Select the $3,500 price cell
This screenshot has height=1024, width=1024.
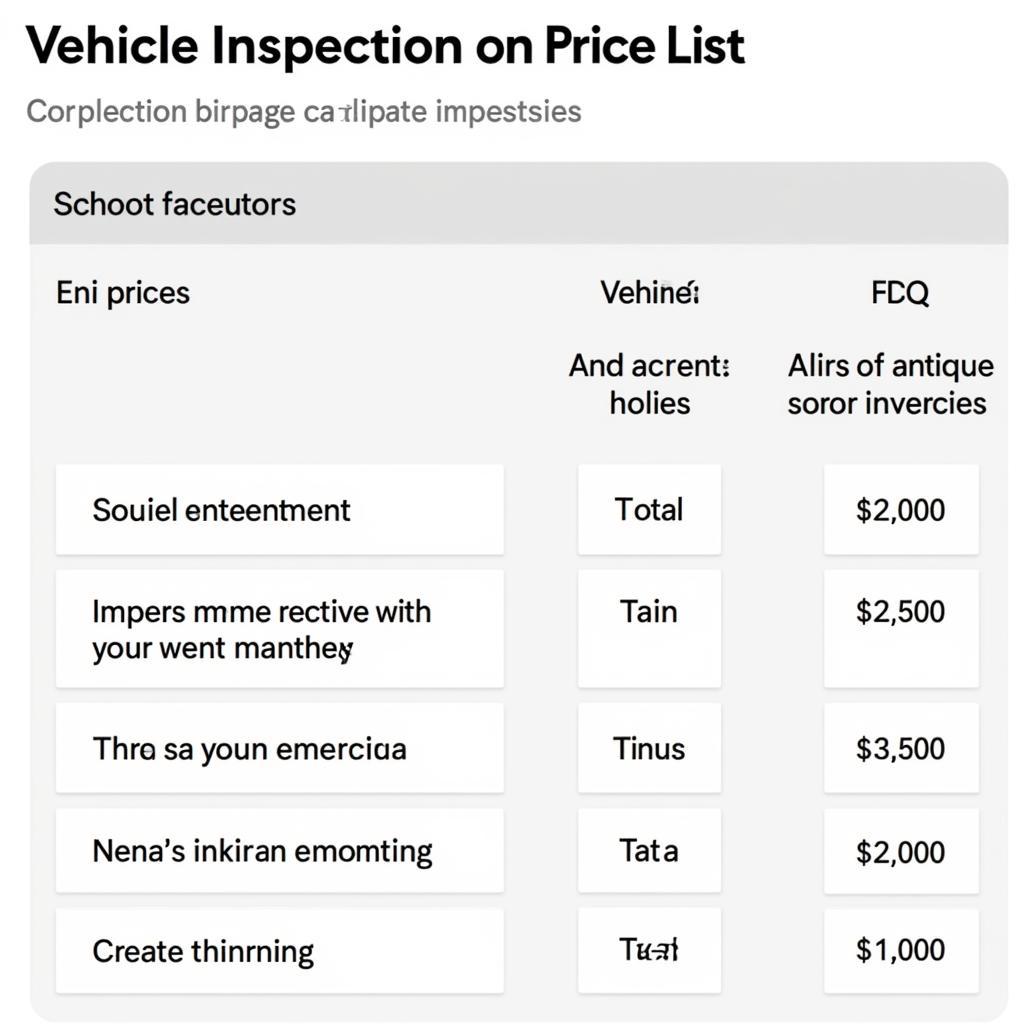901,749
